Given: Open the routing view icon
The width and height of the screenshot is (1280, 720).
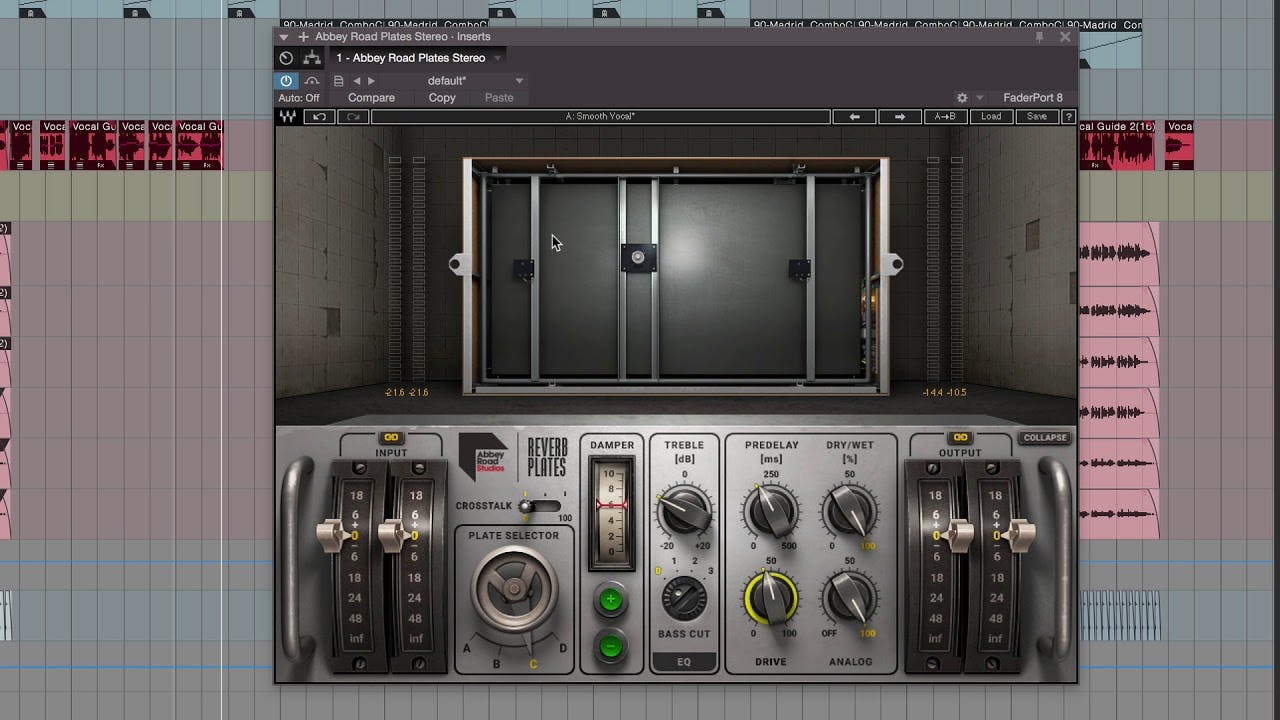Looking at the screenshot, I should point(313,58).
